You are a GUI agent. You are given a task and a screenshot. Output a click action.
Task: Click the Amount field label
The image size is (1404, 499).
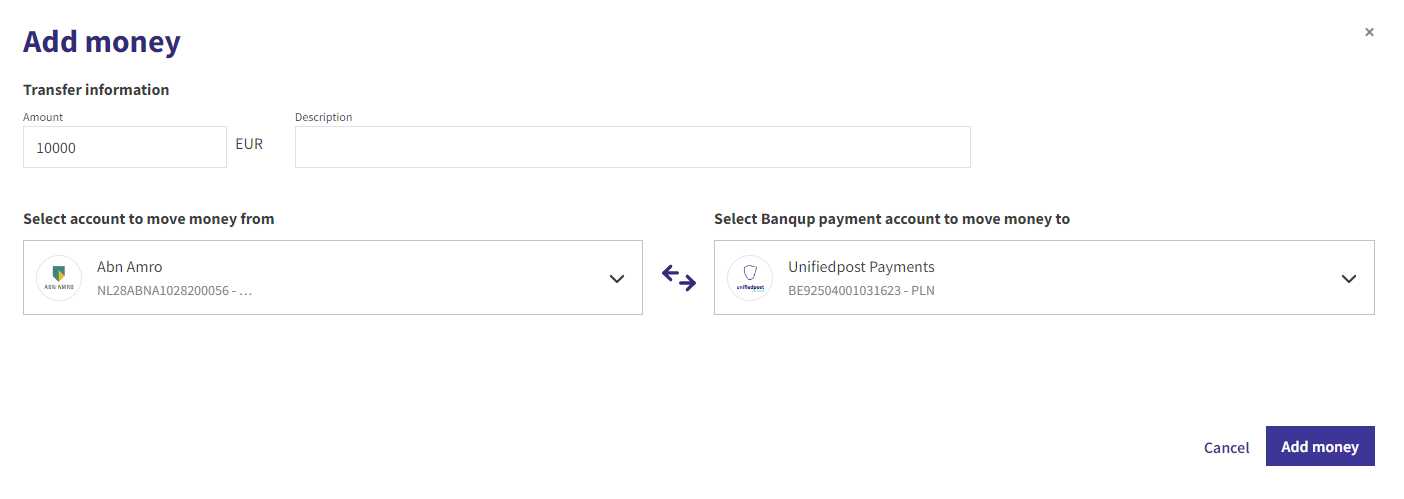click(43, 117)
